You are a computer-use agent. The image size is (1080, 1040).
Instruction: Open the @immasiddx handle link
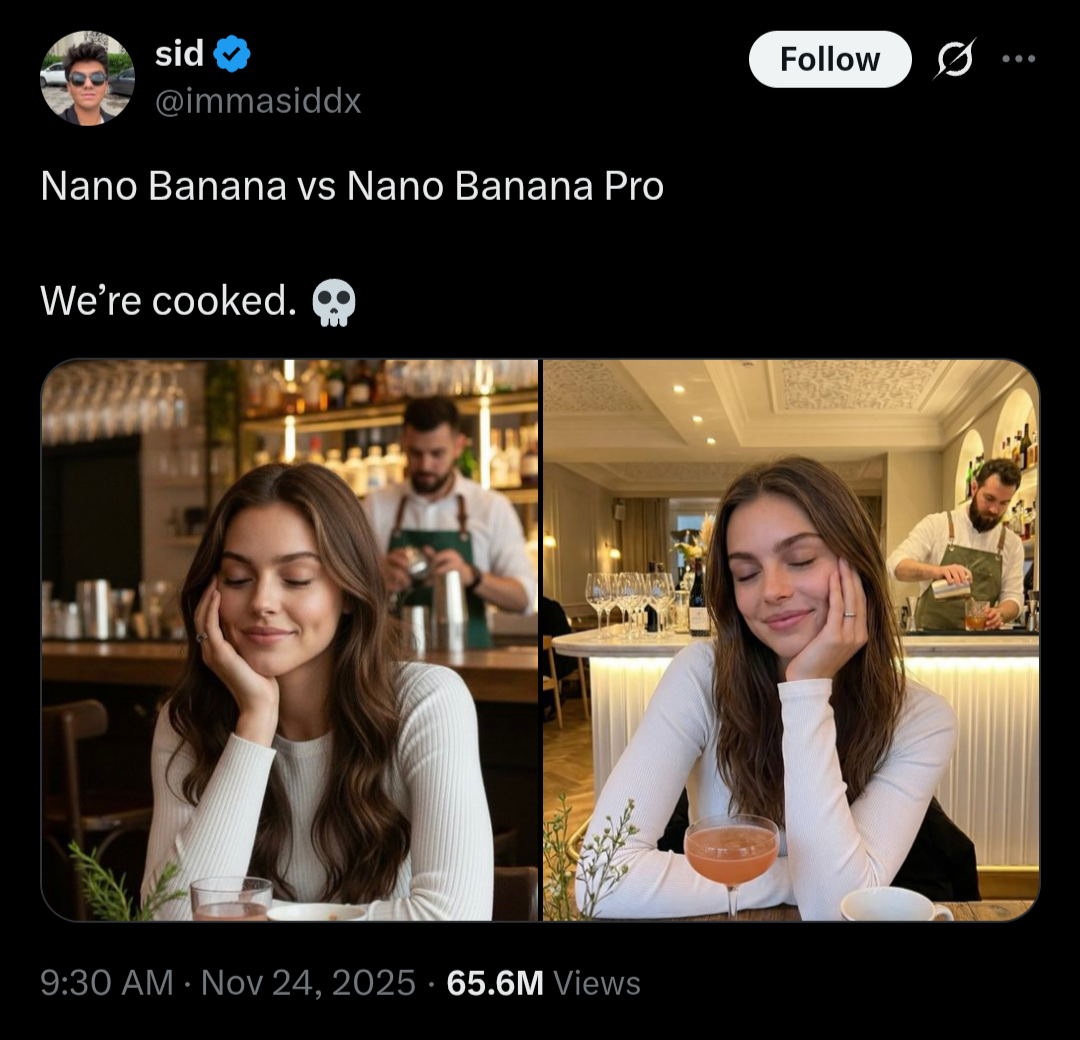click(x=257, y=100)
